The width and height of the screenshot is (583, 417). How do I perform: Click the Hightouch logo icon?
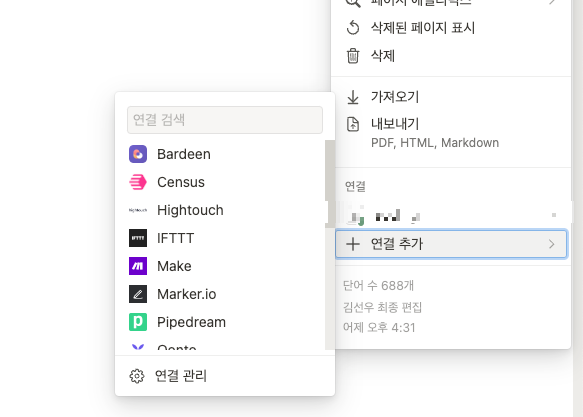coord(138,210)
